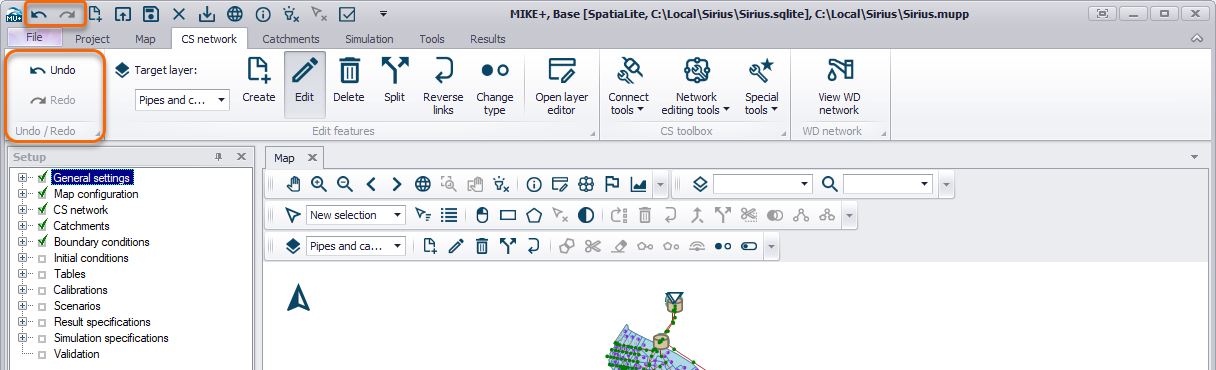This screenshot has width=1216, height=370.
Task: Click the full extent globe in map toolbar
Action: point(423,184)
